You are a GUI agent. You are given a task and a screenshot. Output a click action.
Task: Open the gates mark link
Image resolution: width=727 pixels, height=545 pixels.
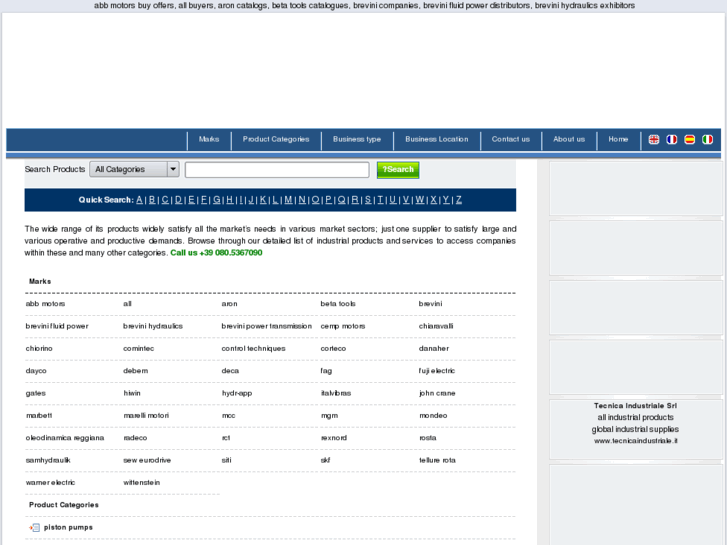click(x=36, y=393)
